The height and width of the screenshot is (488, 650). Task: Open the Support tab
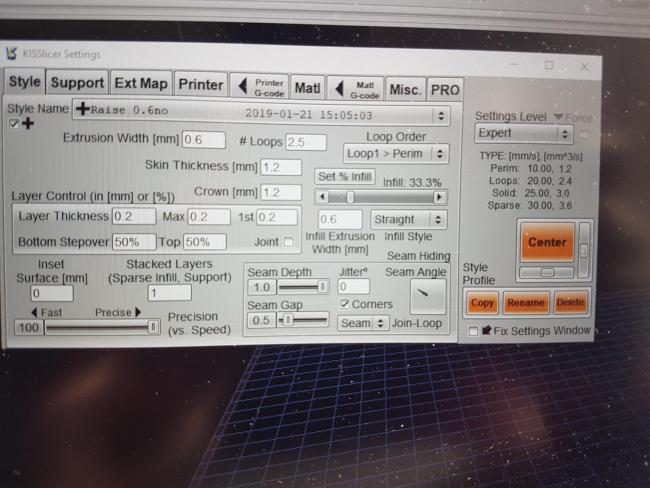[77, 83]
